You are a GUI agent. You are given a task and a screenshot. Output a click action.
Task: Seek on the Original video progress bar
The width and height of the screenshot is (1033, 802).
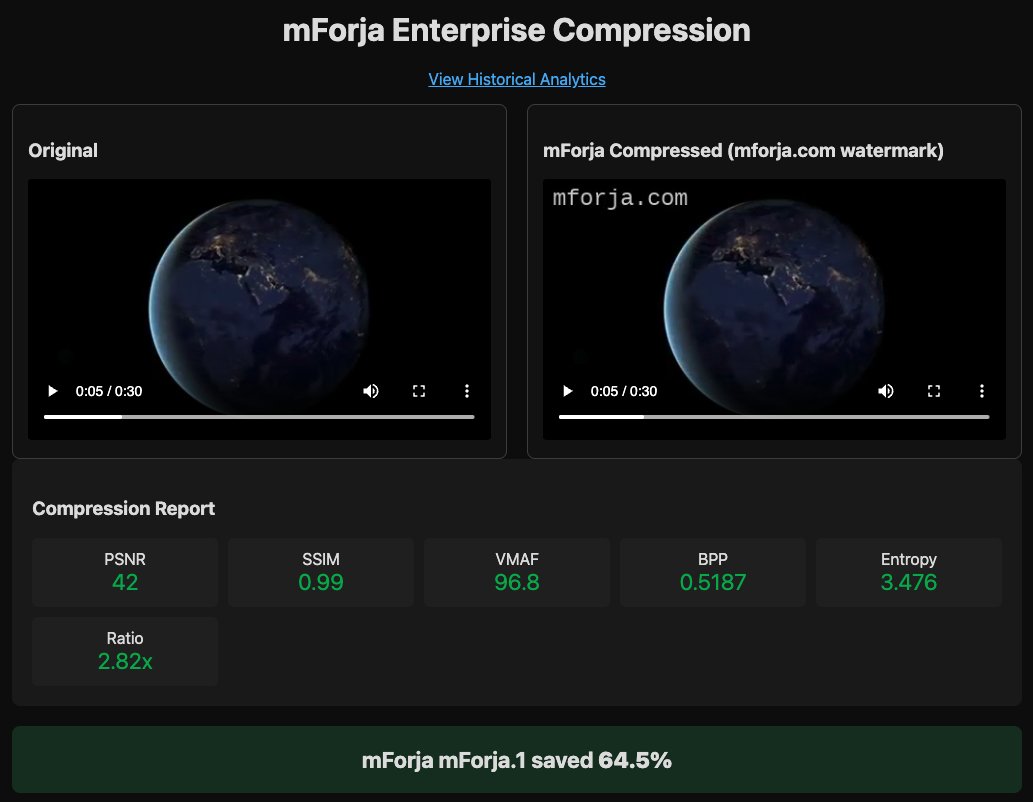point(259,416)
